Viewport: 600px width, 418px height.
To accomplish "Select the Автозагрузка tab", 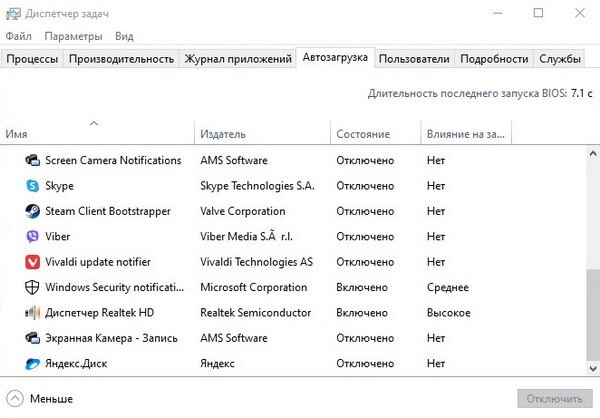I will (x=335, y=57).
